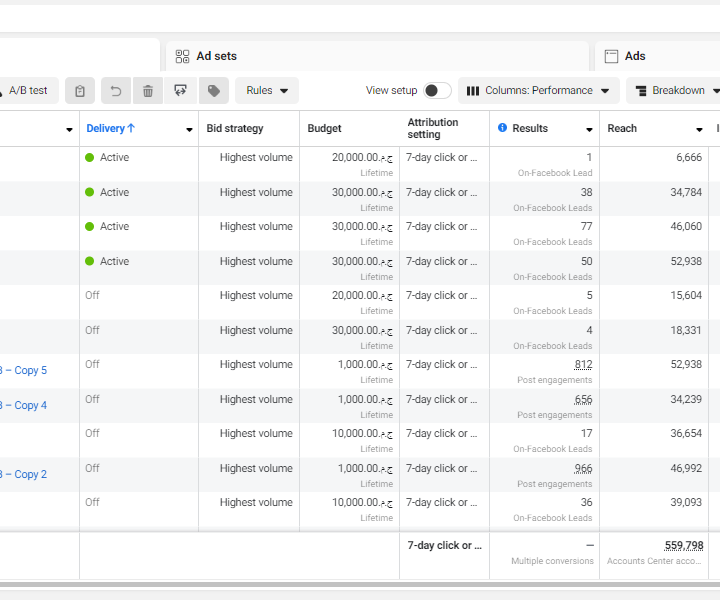Open the Reach column options arrow
This screenshot has height=600, width=720.
(699, 130)
